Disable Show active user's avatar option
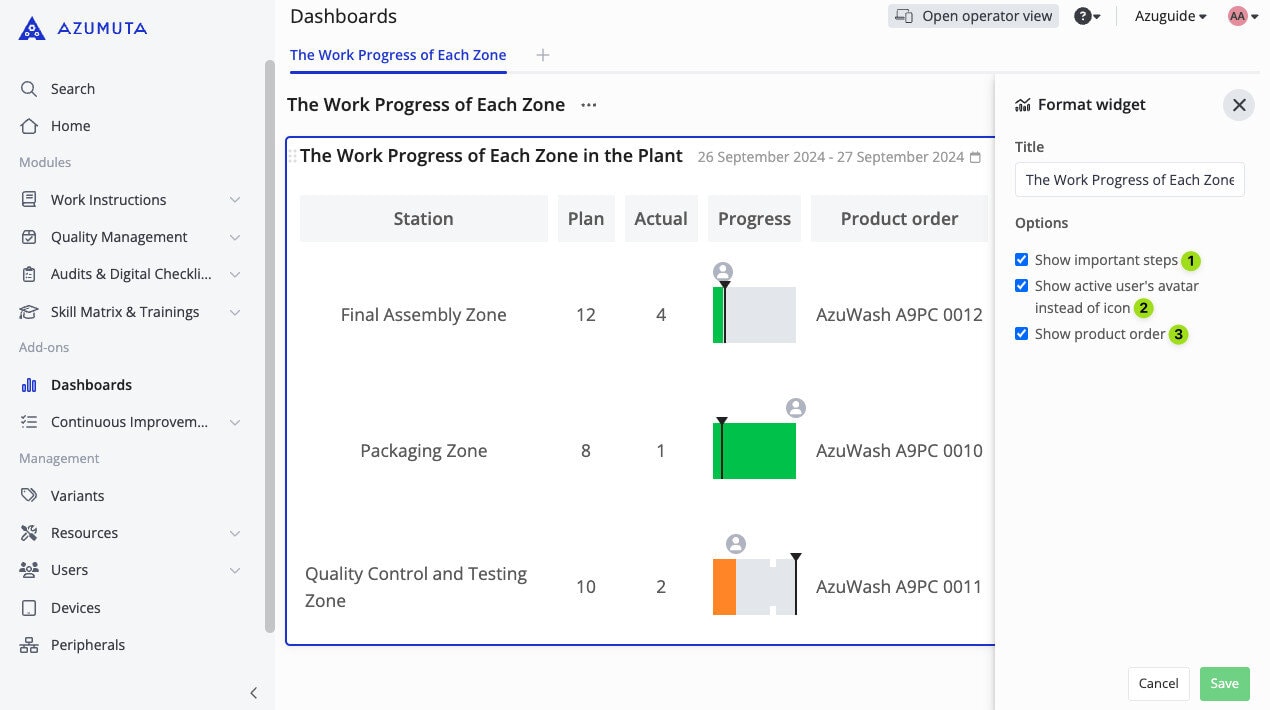 pos(1021,286)
